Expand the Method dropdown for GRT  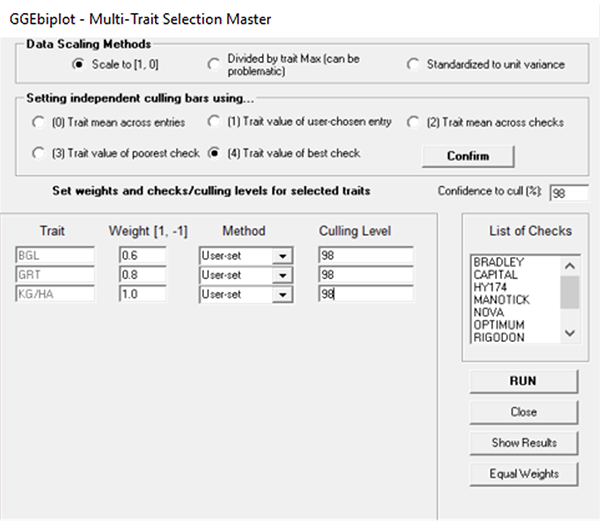coord(283,274)
